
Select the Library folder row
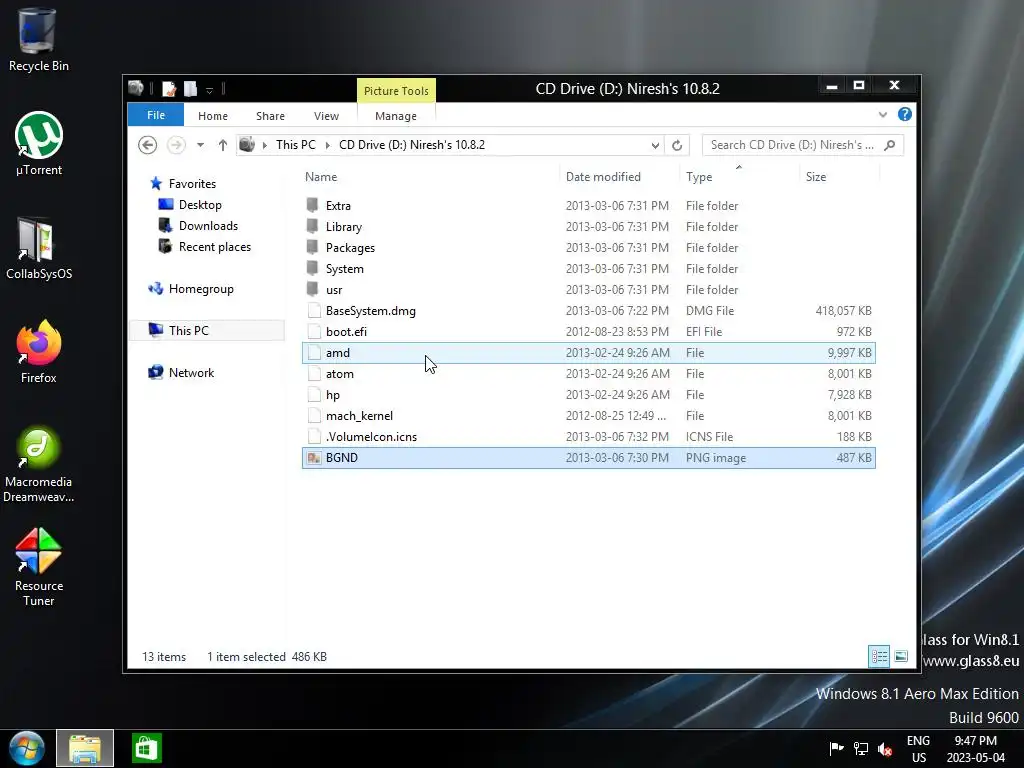tap(588, 227)
